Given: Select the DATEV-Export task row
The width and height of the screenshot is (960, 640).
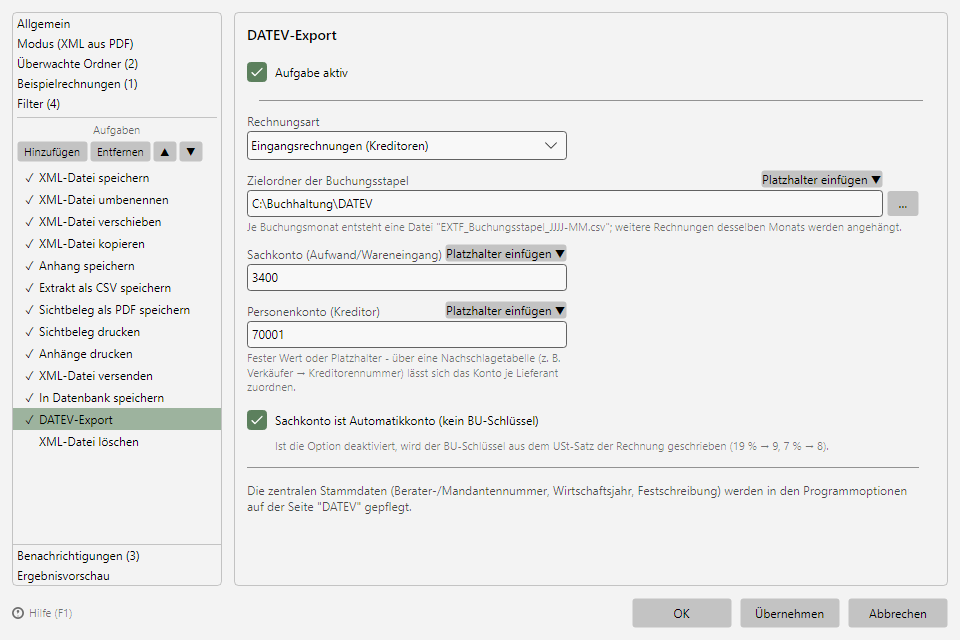Looking at the screenshot, I should [117, 420].
